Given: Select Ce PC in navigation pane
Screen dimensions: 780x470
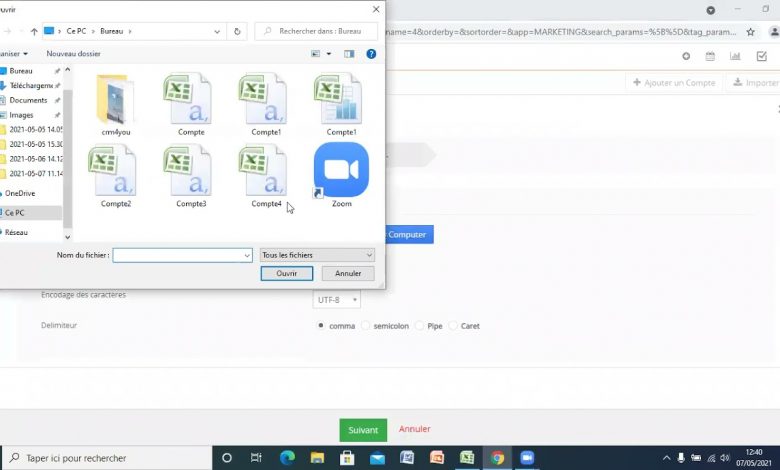Looking at the screenshot, I should coord(14,212).
